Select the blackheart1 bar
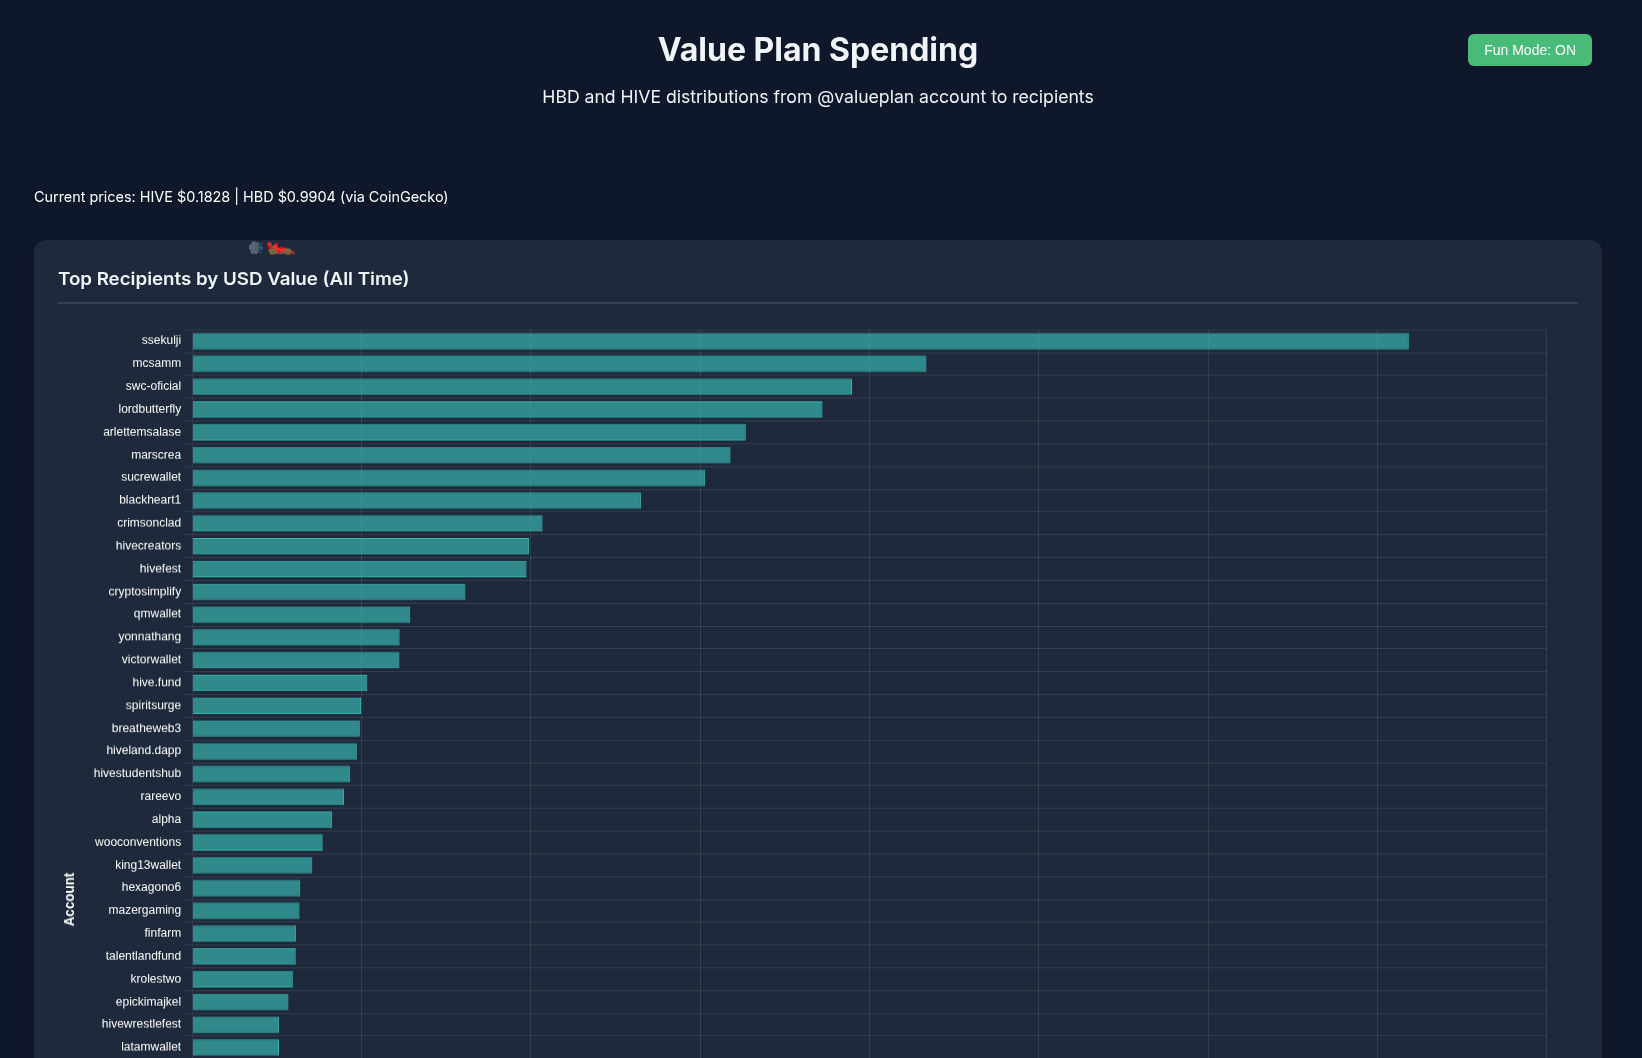The width and height of the screenshot is (1642, 1058). [x=416, y=501]
